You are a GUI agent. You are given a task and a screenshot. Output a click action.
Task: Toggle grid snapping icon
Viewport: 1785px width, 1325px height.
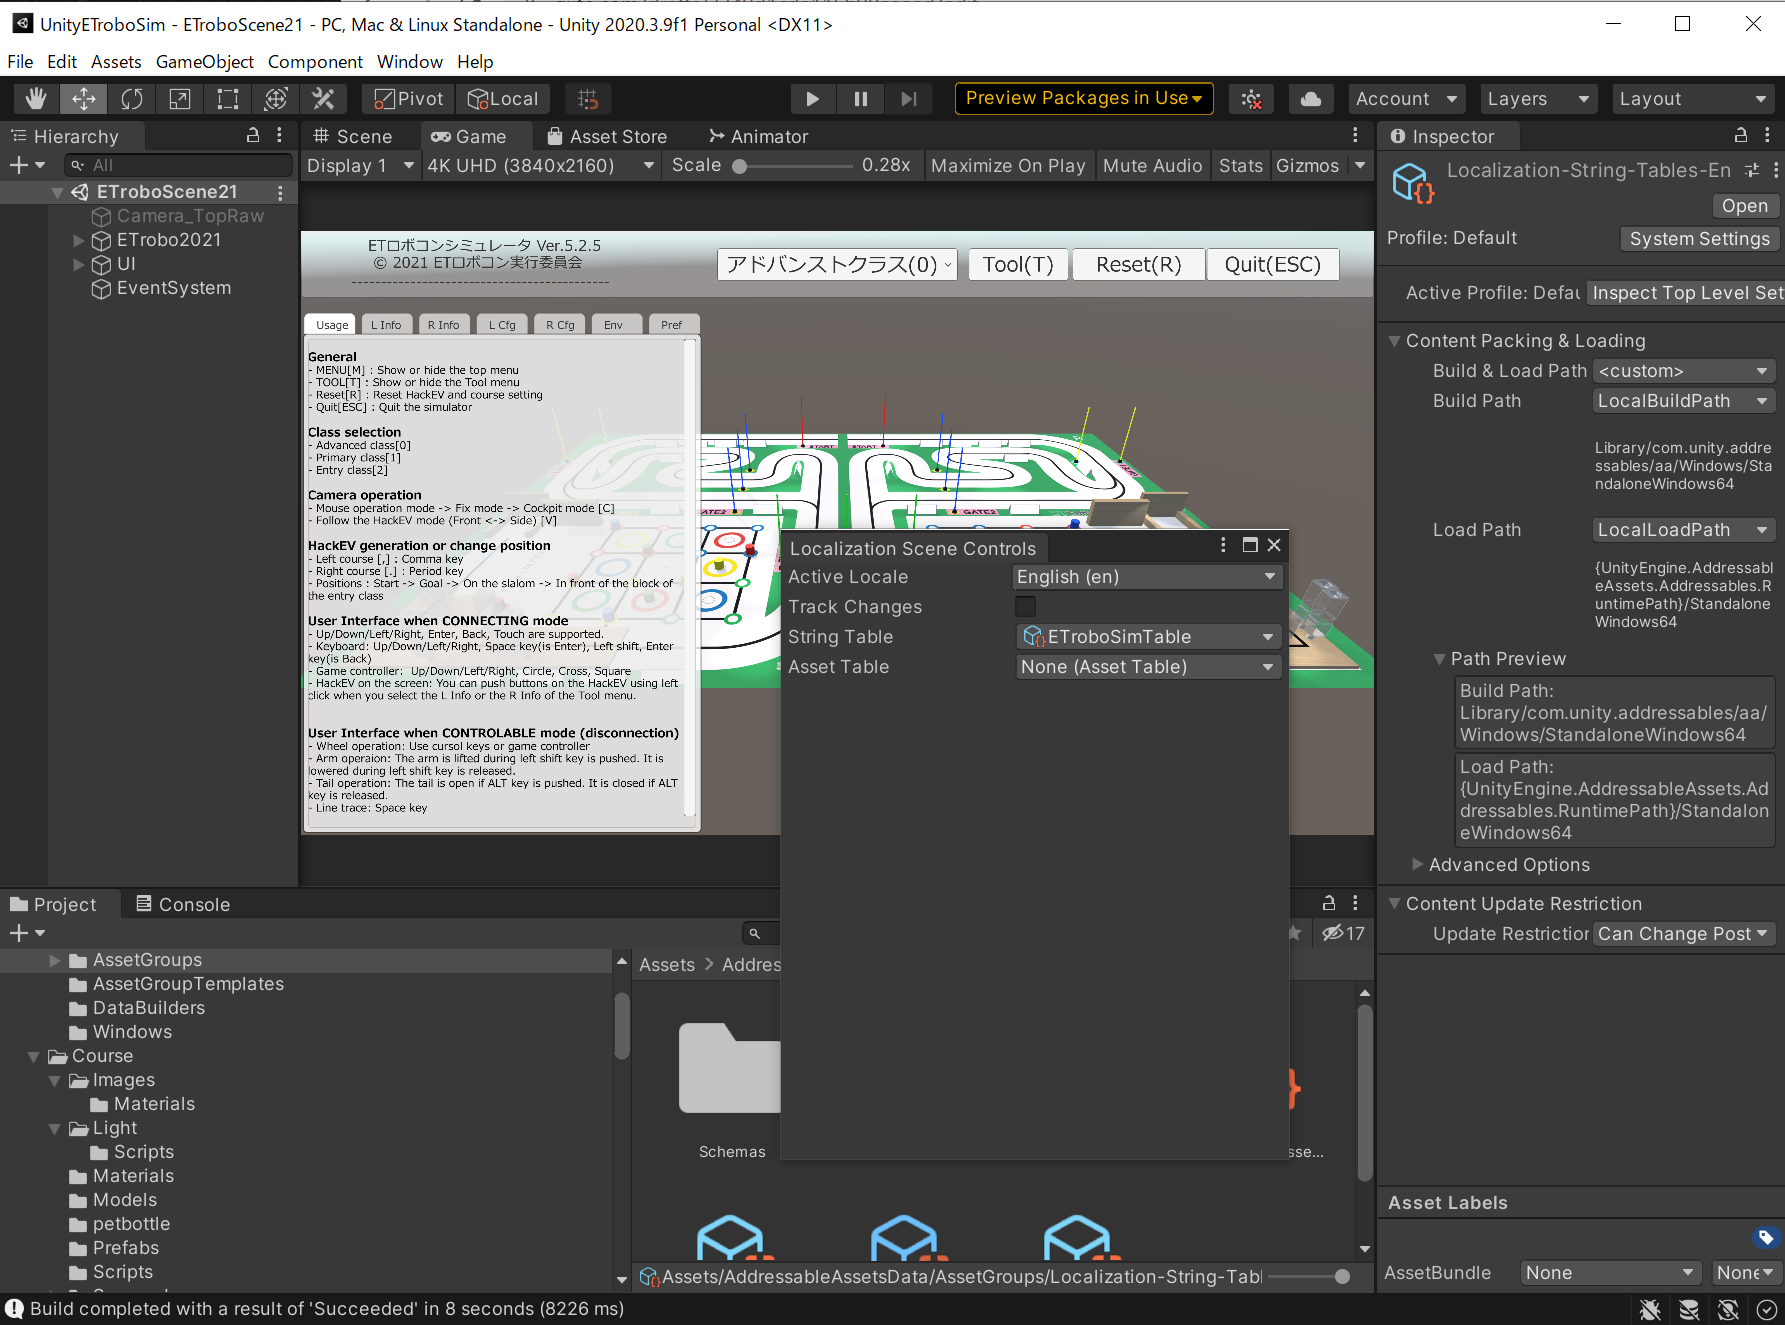point(588,99)
